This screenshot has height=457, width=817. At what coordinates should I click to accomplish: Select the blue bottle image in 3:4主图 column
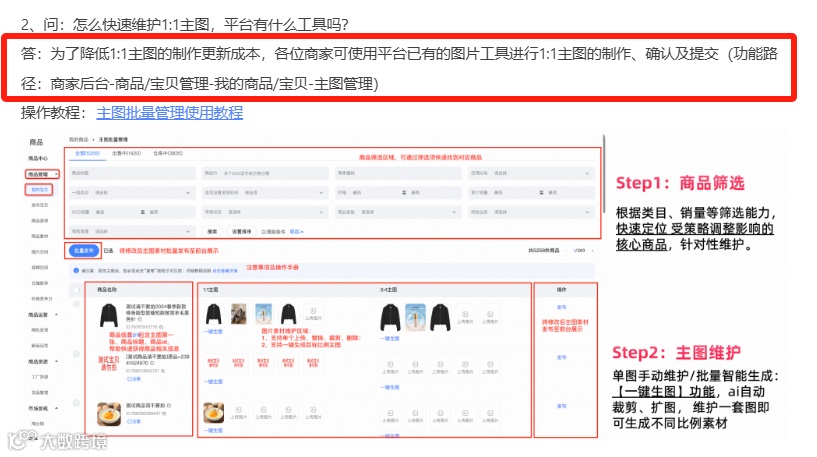[415, 317]
